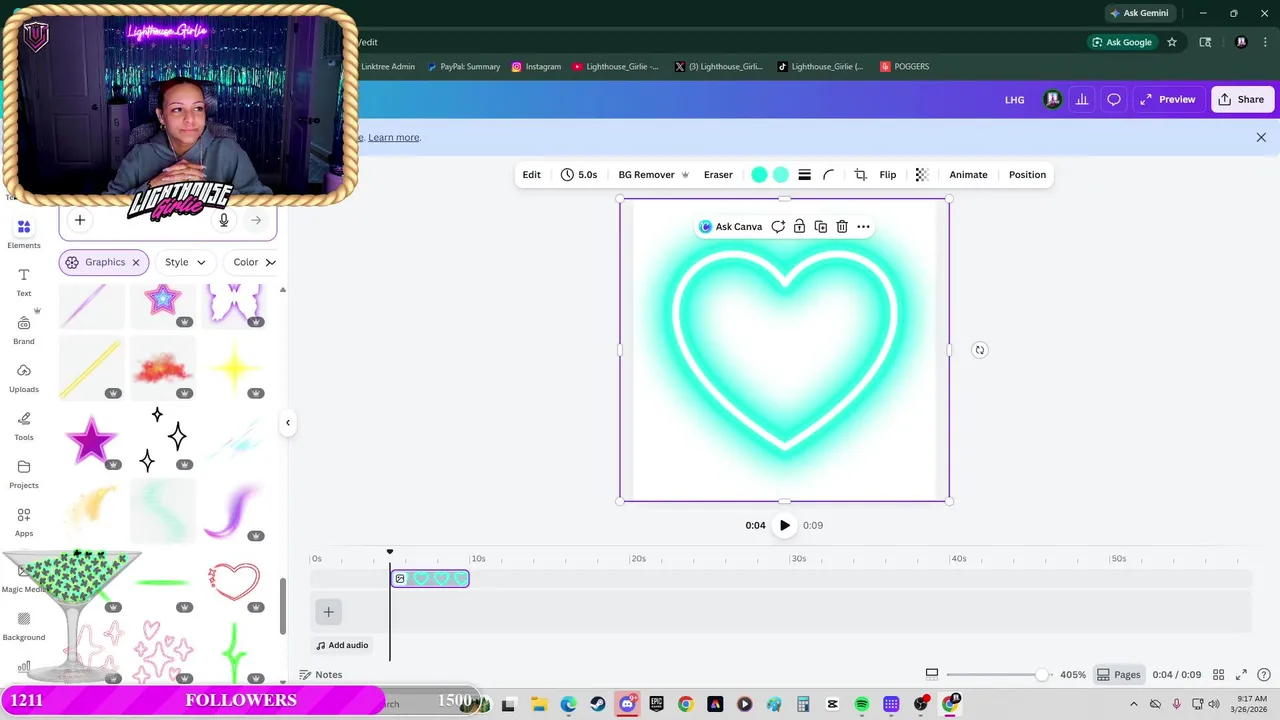Open the Background panel in the sidebar

24,627
